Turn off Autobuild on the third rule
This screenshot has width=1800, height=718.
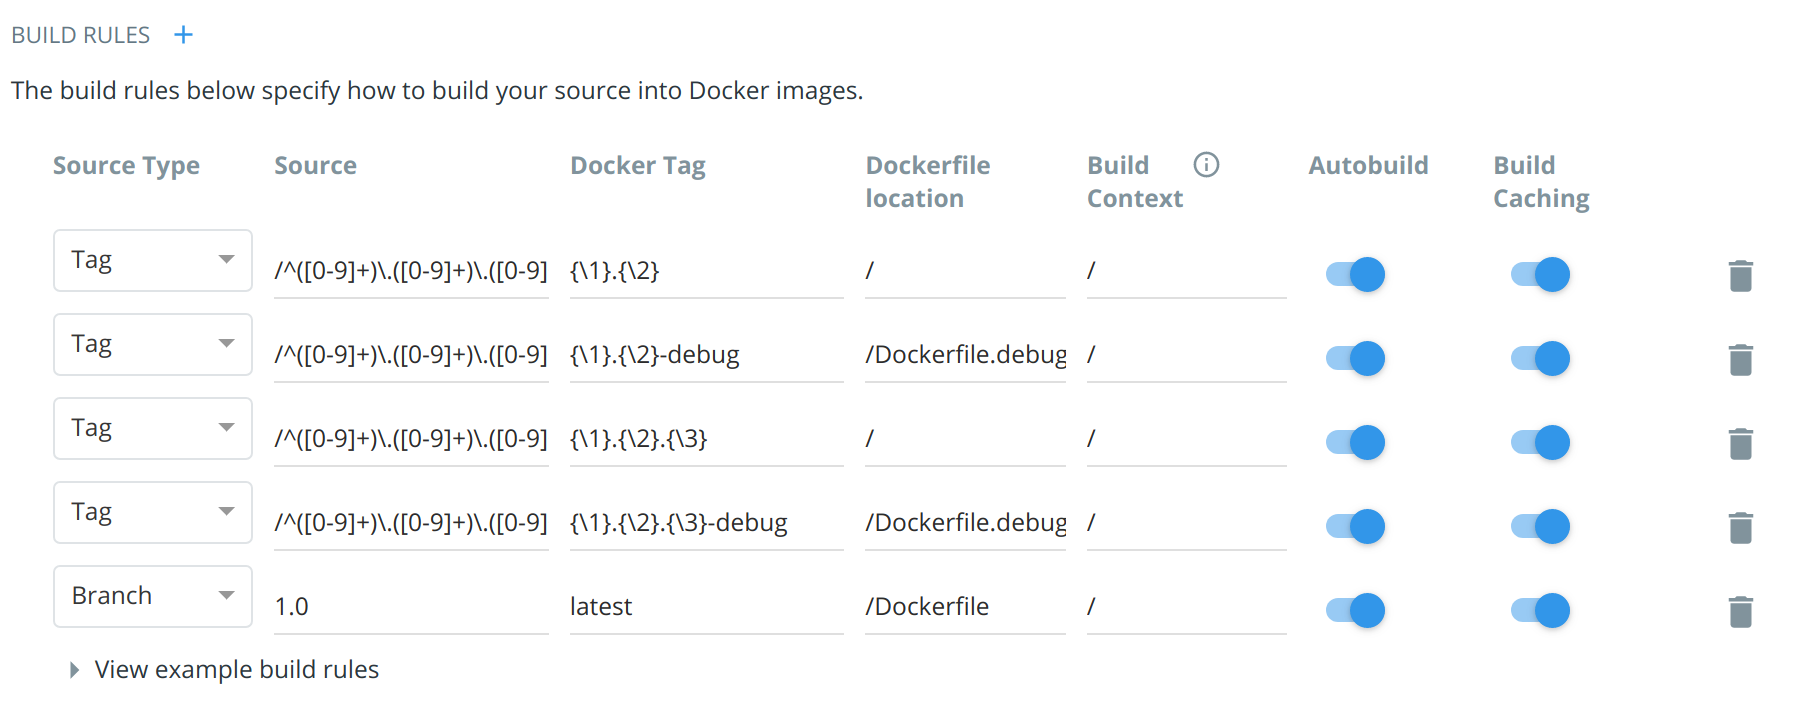click(x=1354, y=442)
